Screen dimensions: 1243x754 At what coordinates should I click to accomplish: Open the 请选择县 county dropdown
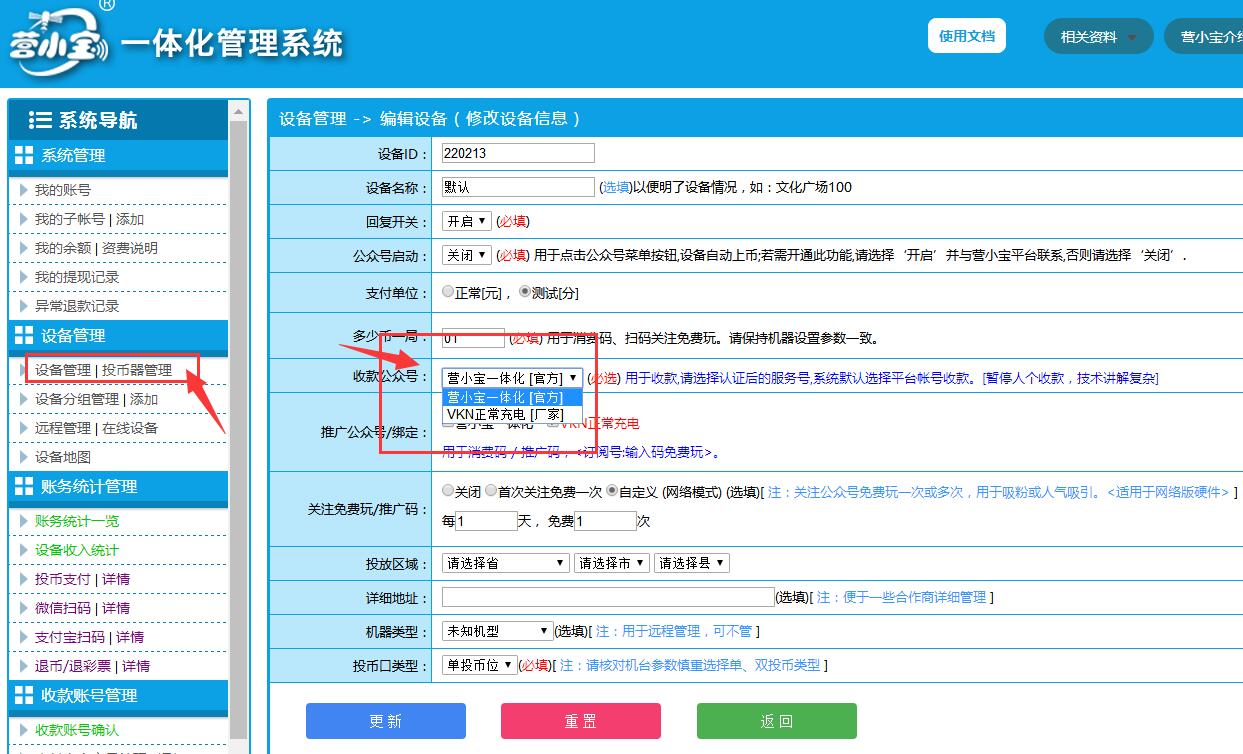692,563
